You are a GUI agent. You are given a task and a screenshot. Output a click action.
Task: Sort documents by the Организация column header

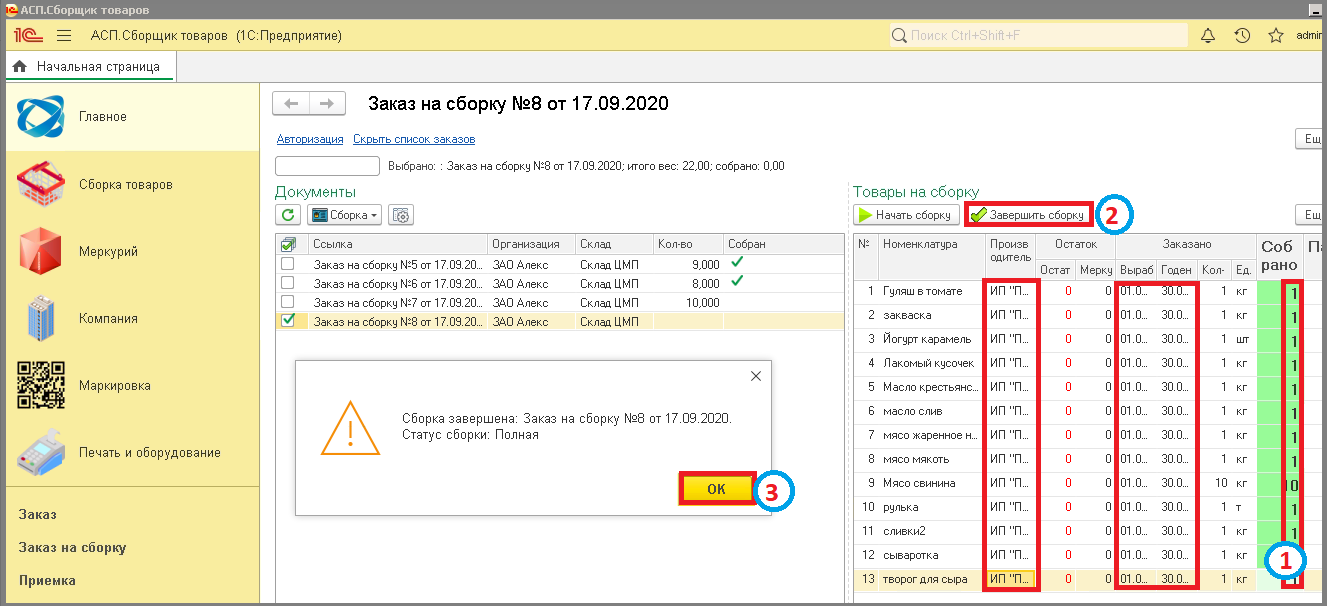click(x=532, y=244)
